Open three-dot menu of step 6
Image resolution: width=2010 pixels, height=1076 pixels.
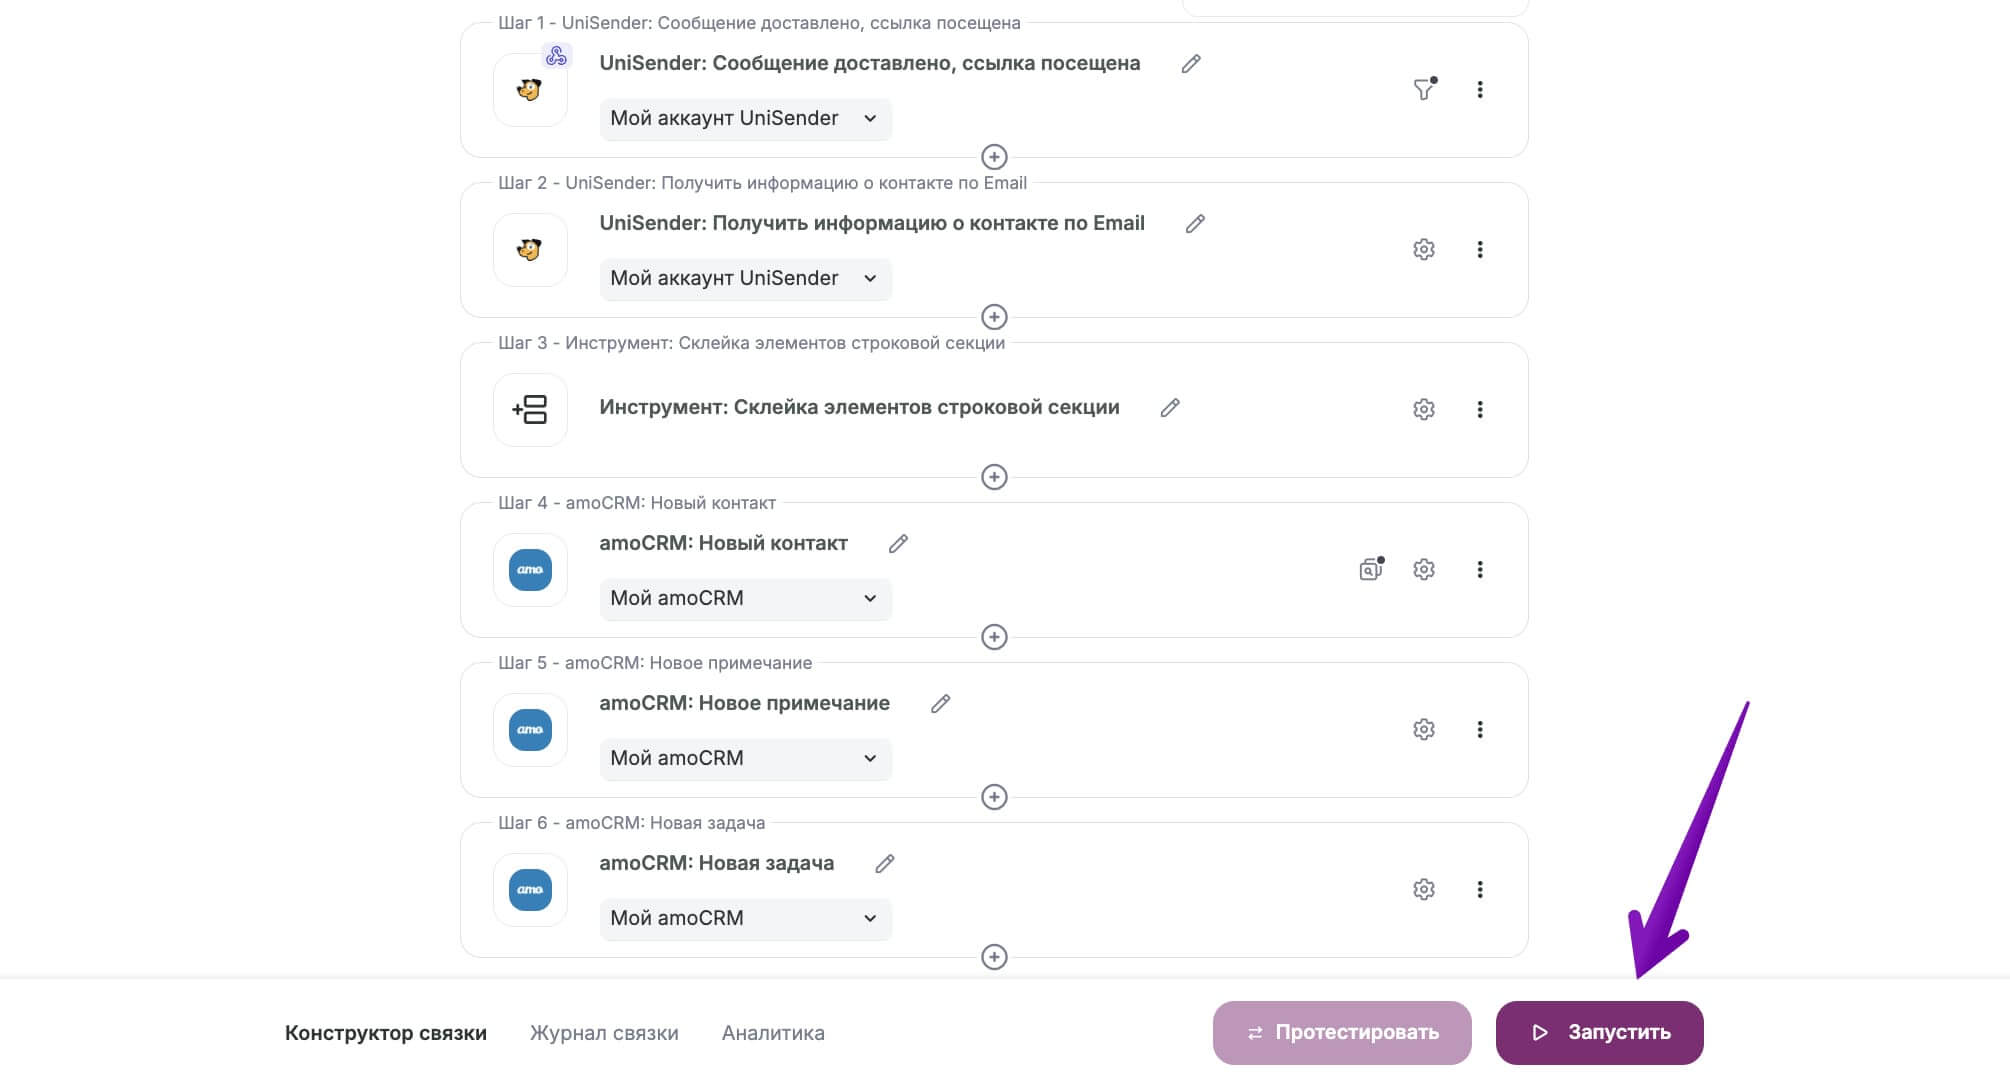1480,889
